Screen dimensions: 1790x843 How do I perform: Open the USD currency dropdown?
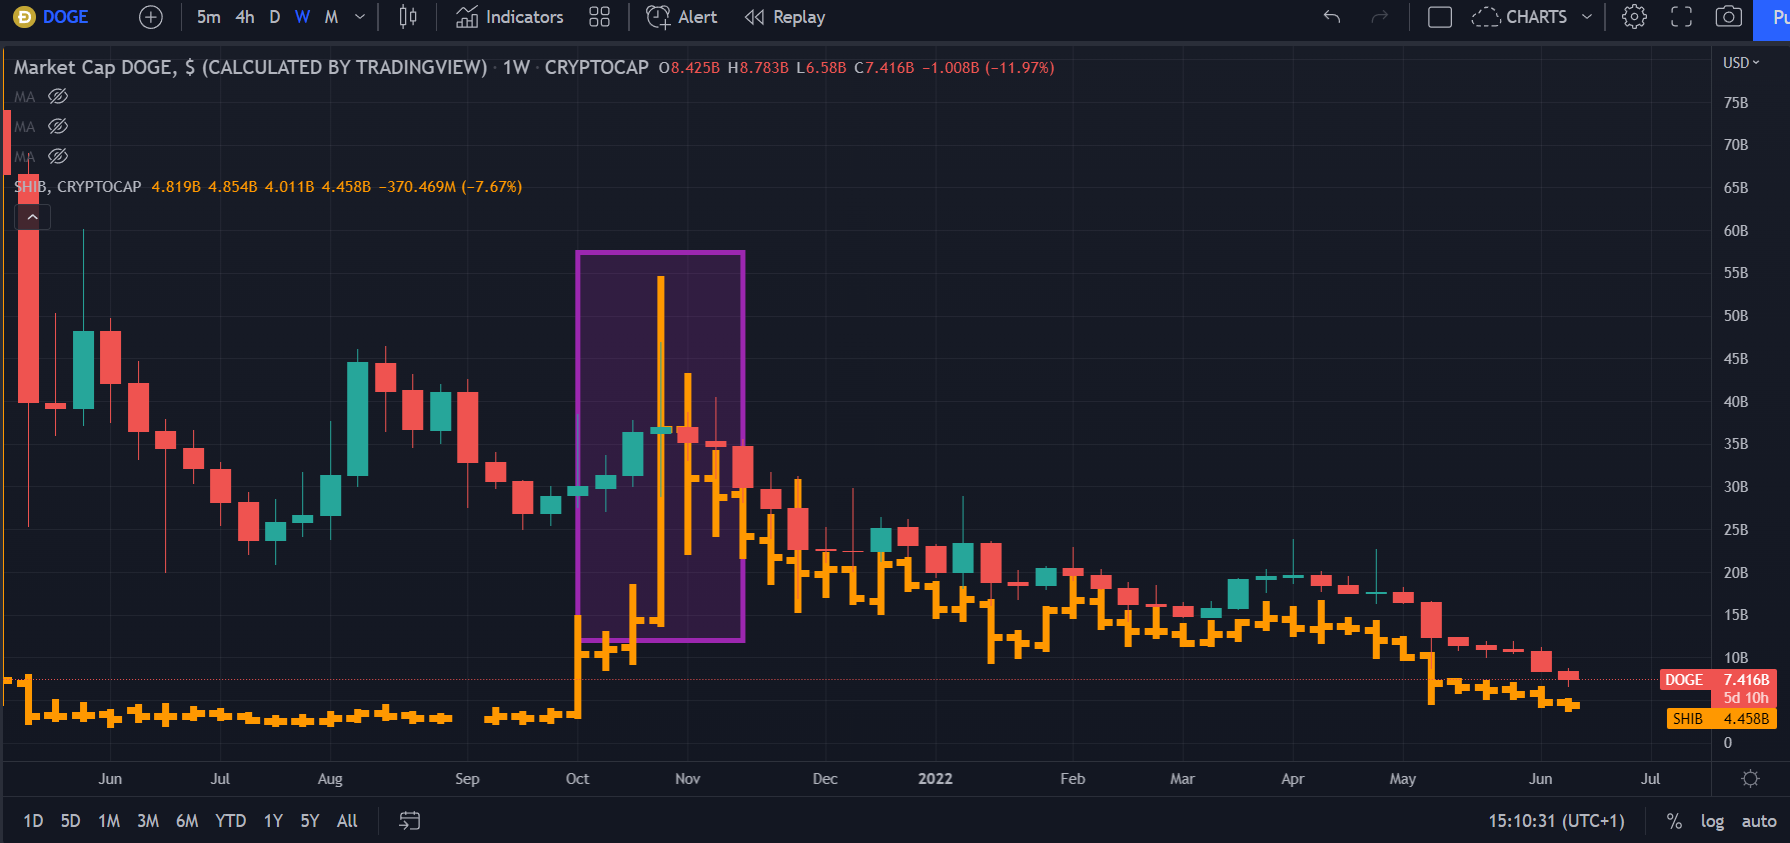click(1741, 63)
